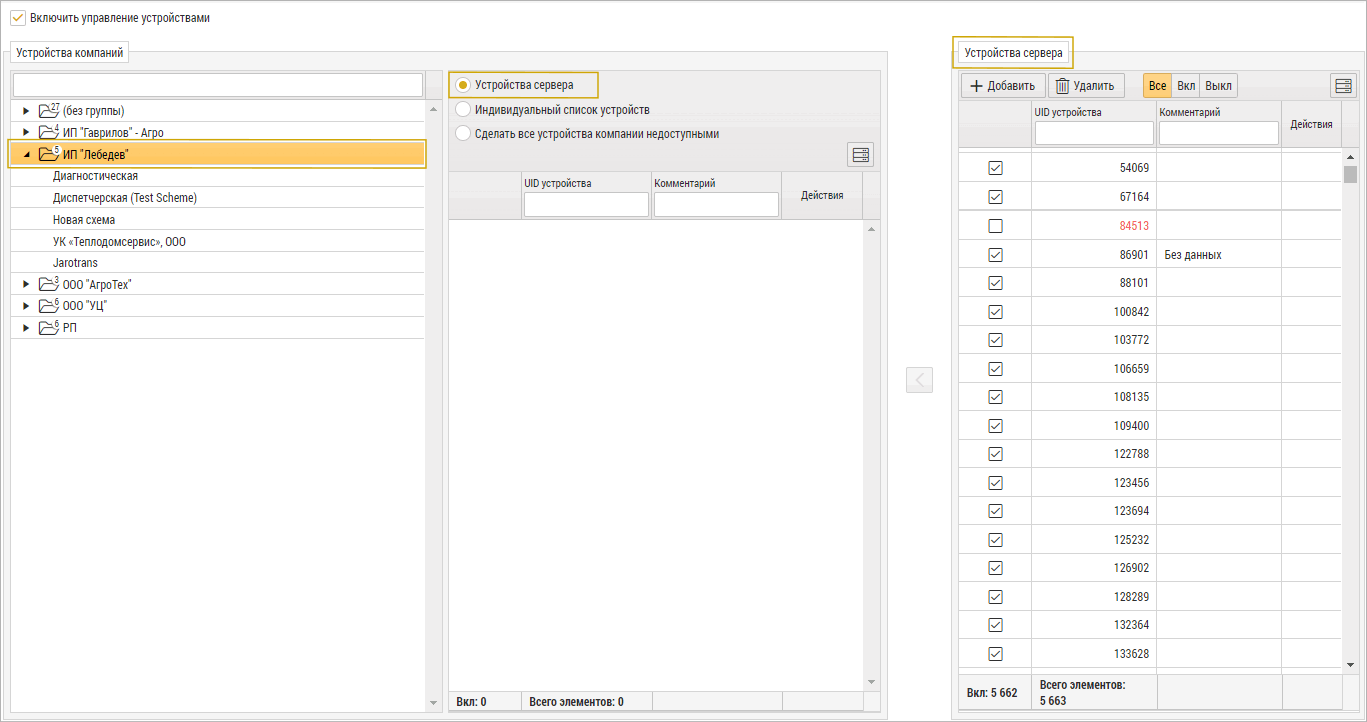
Task: Click company tree scrollbar up arrow
Action: [x=433, y=109]
